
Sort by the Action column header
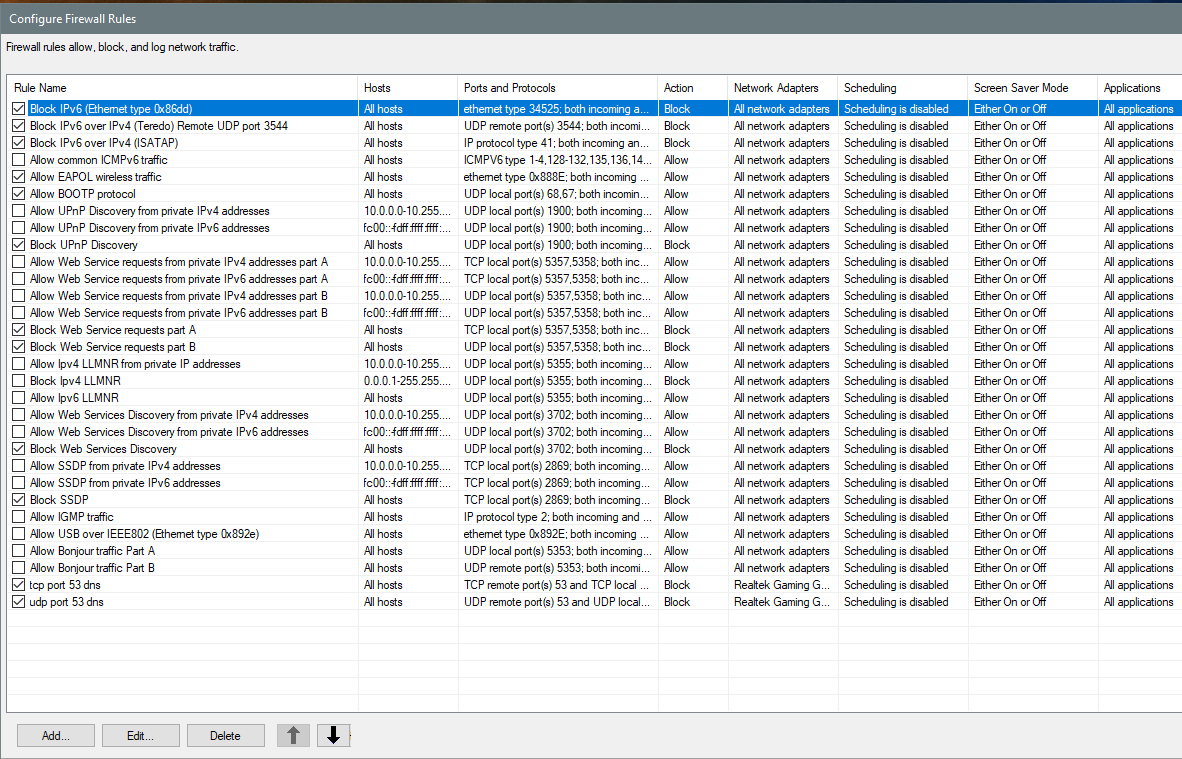pyautogui.click(x=692, y=88)
